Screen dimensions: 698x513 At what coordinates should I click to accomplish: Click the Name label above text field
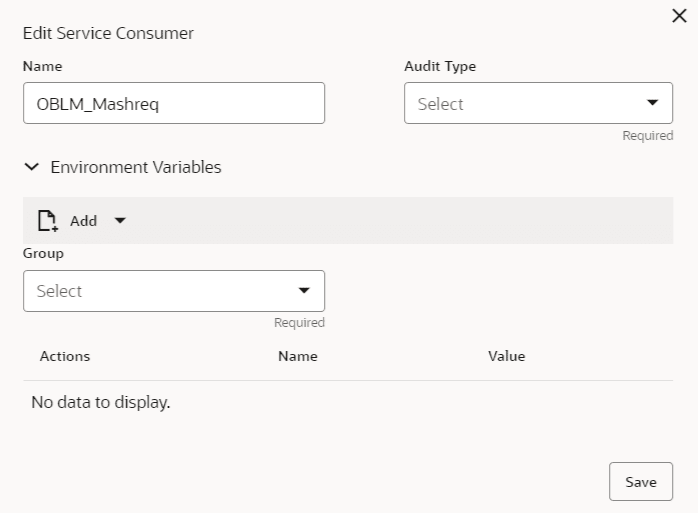click(x=42, y=66)
